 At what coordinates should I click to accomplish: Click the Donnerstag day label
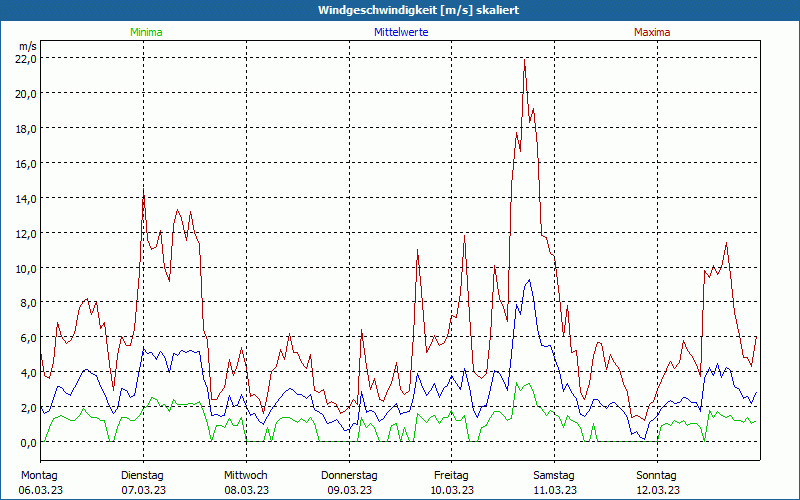click(x=349, y=476)
